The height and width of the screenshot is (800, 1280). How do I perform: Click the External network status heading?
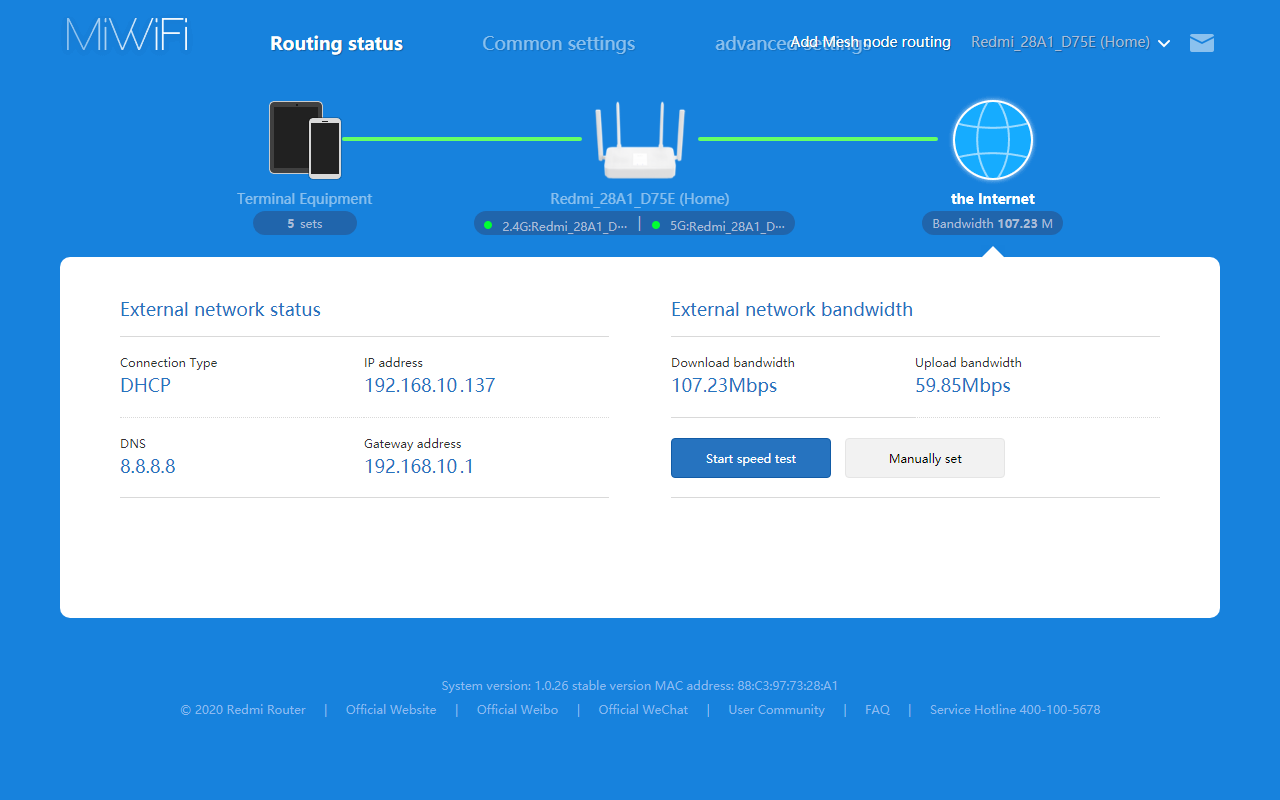(220, 309)
